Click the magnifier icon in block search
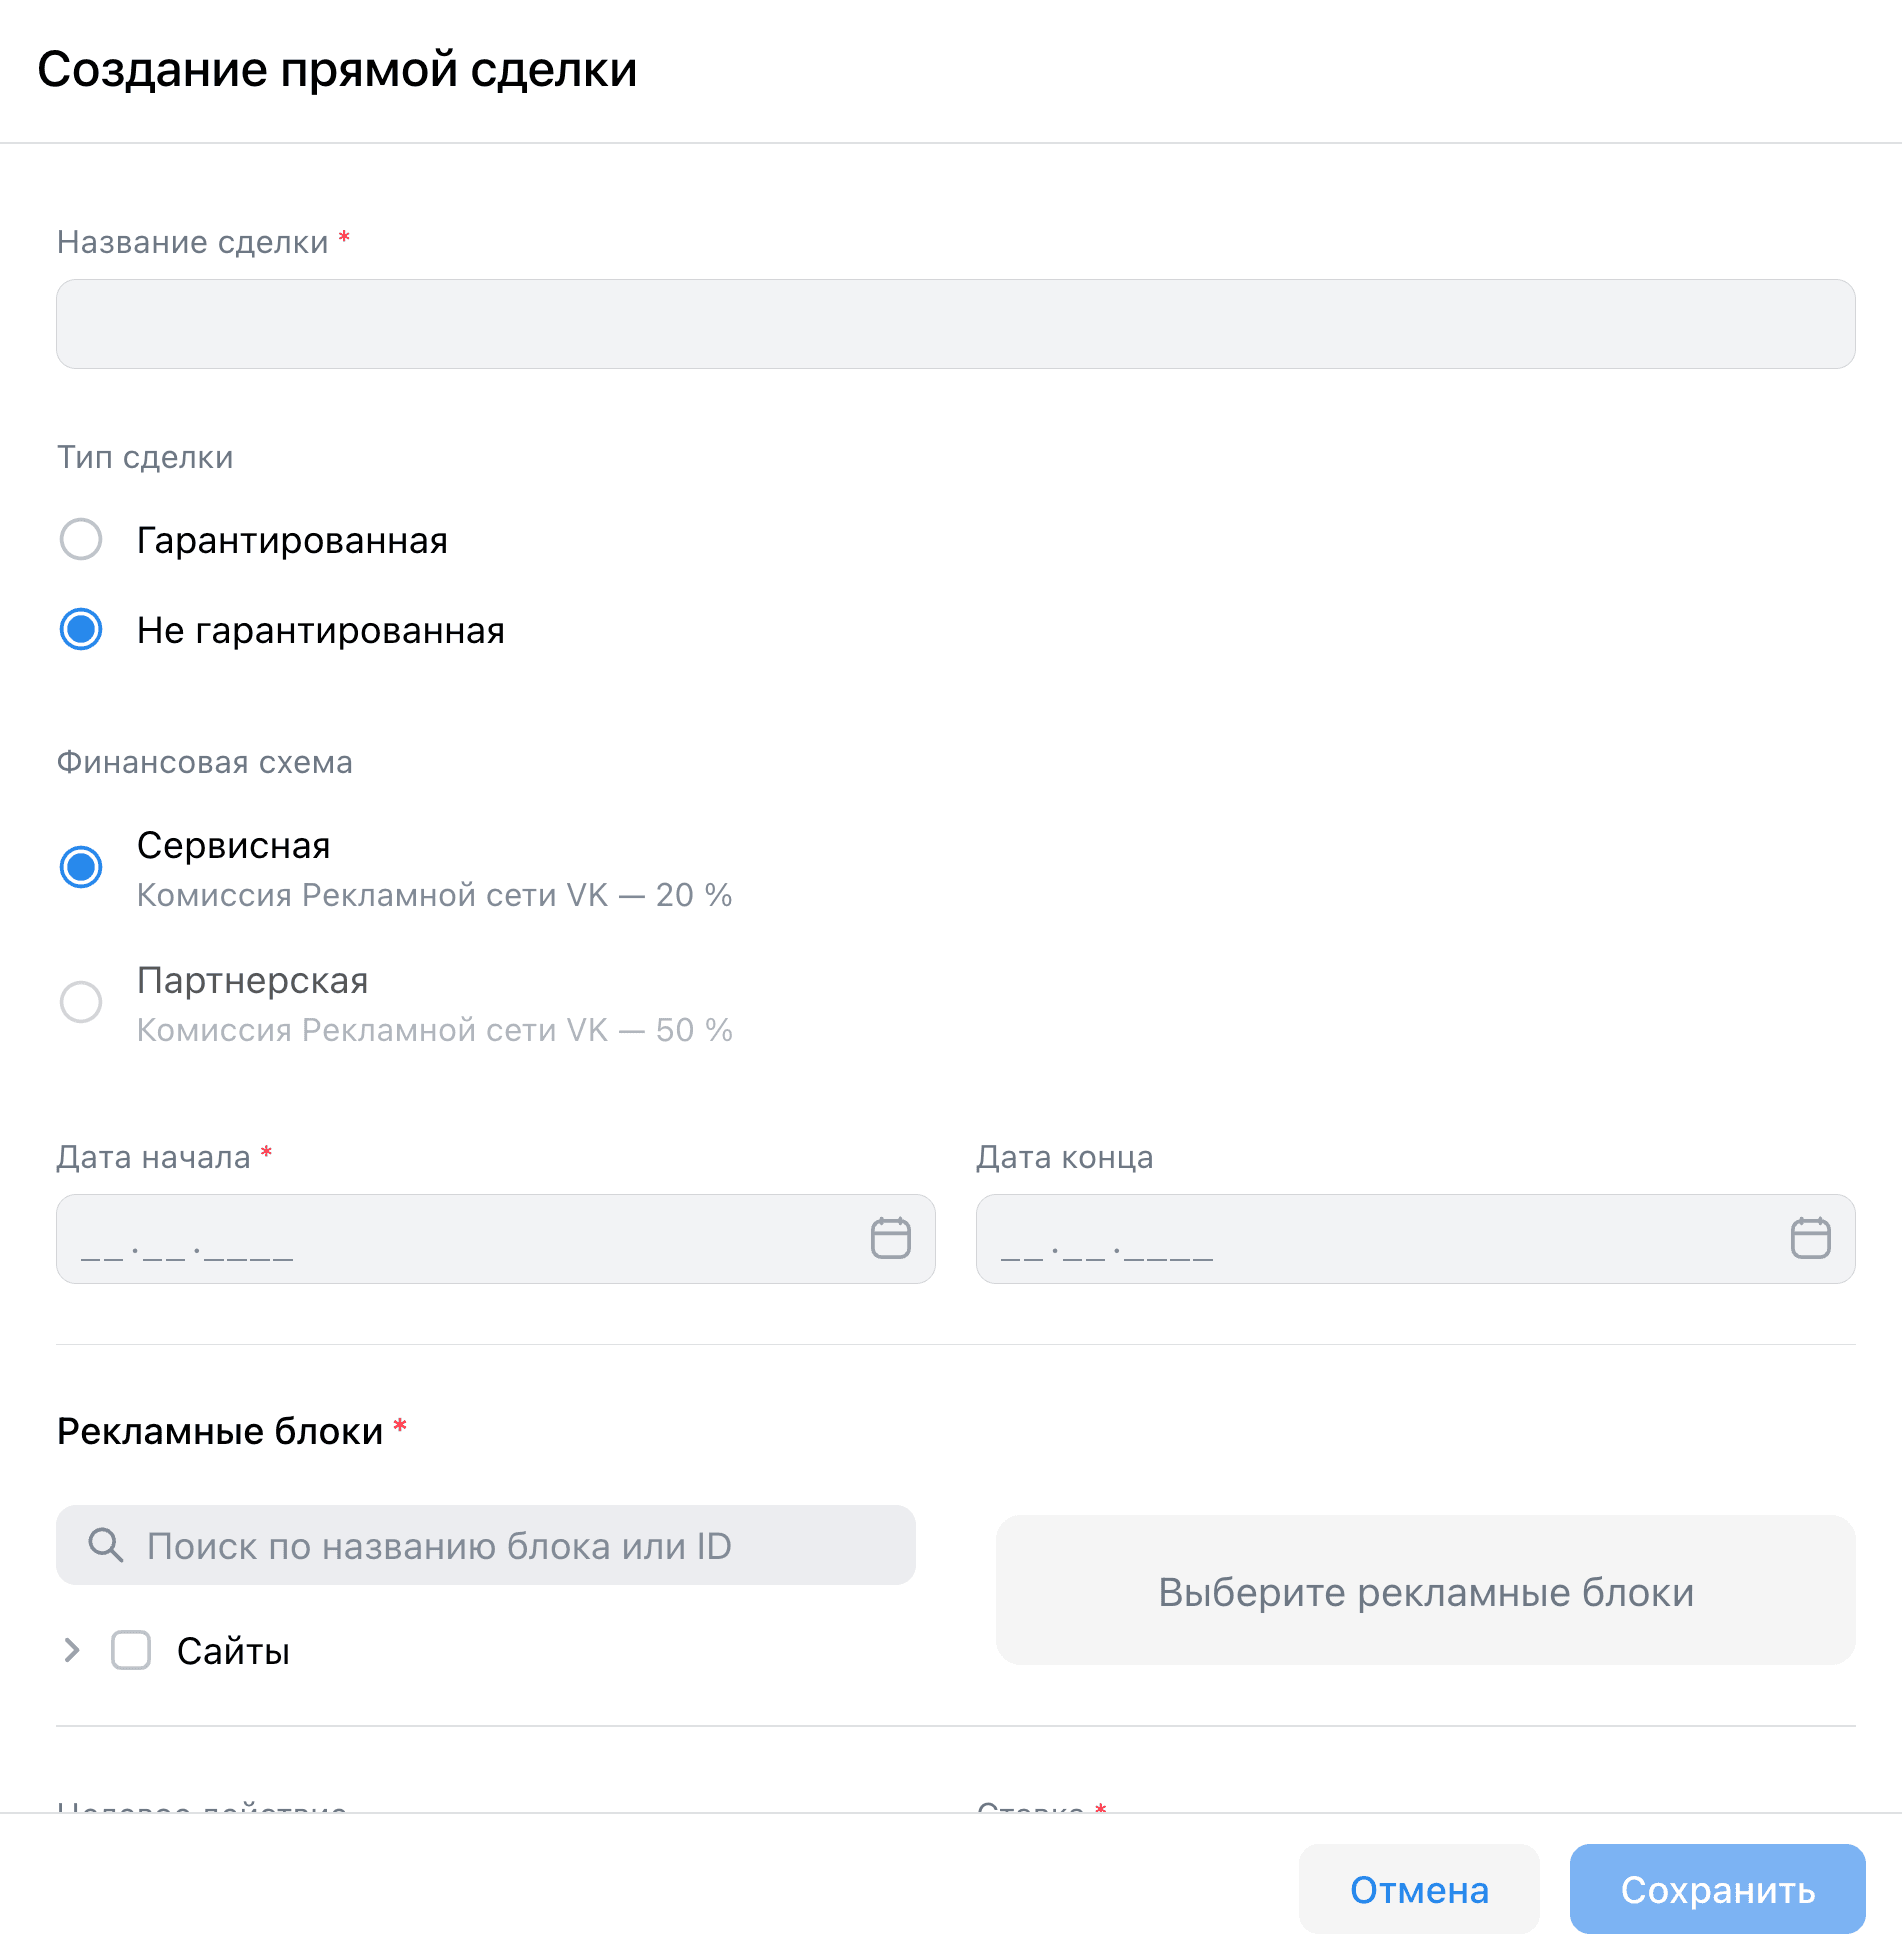 tap(105, 1545)
